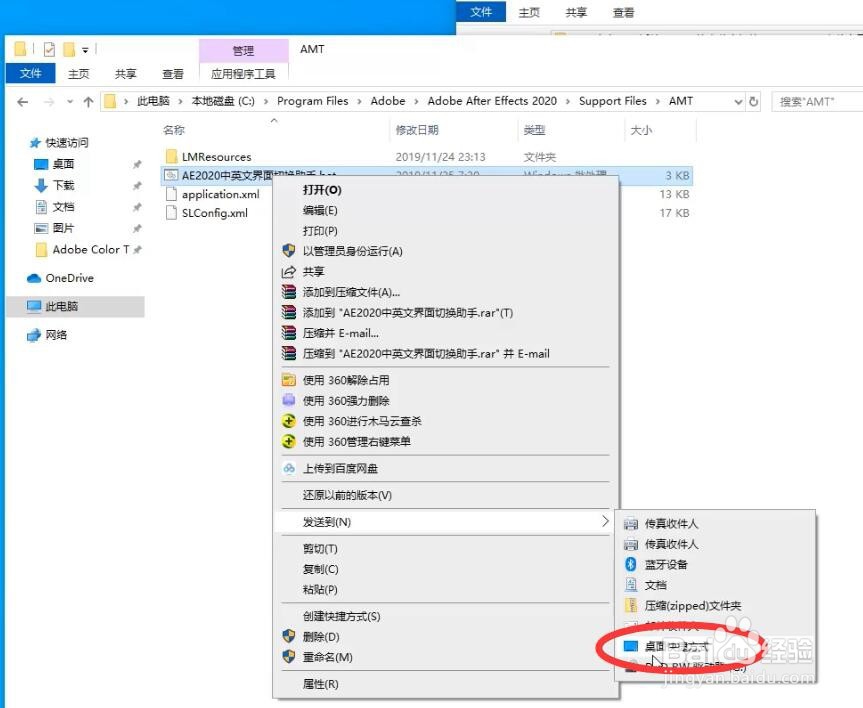
Task: Click Adobe After Effects 2020 breadcrumb
Action: tap(492, 101)
